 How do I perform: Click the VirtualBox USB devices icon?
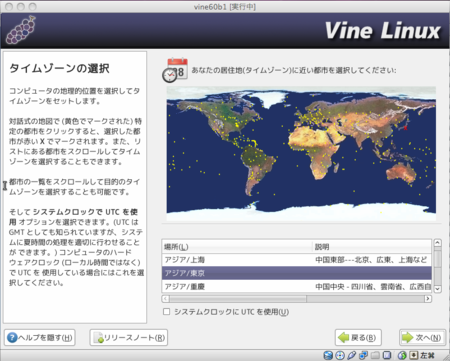[351, 355]
